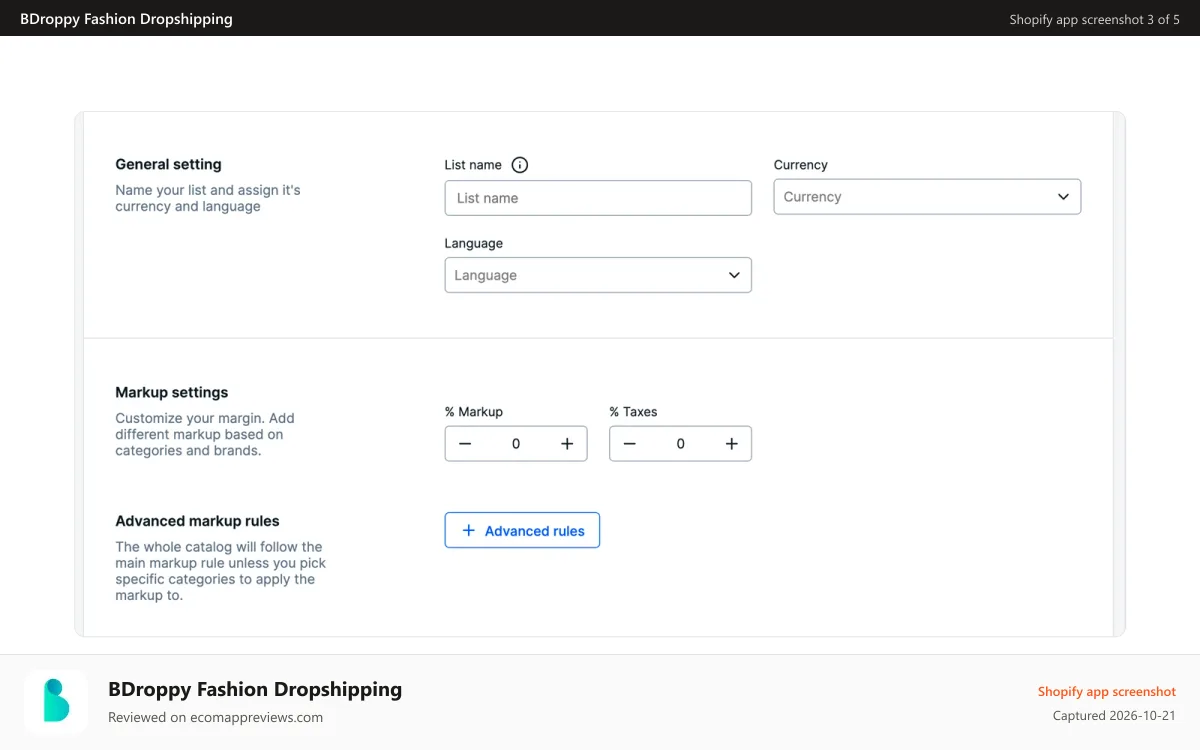Screen dimensions: 1200x750
Task: Click the % Markup number value field
Action: tap(516, 444)
